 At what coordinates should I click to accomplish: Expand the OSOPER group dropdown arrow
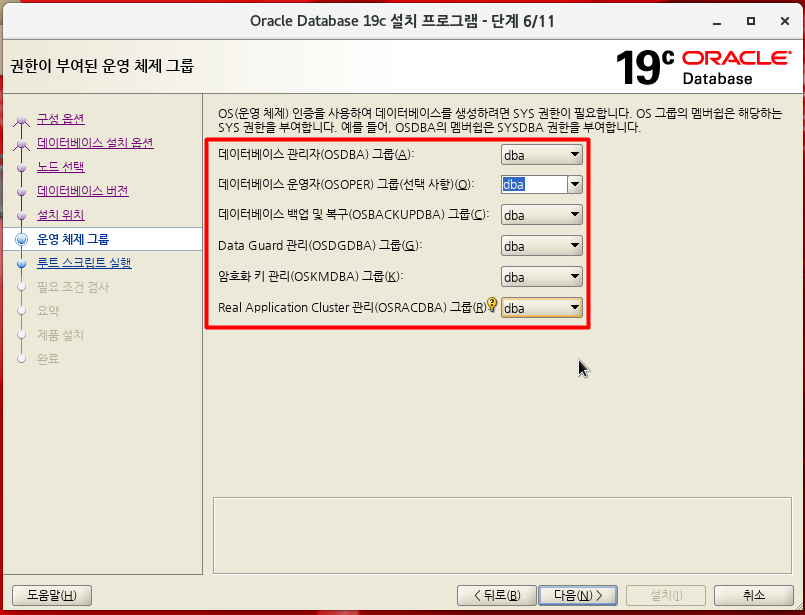575,184
